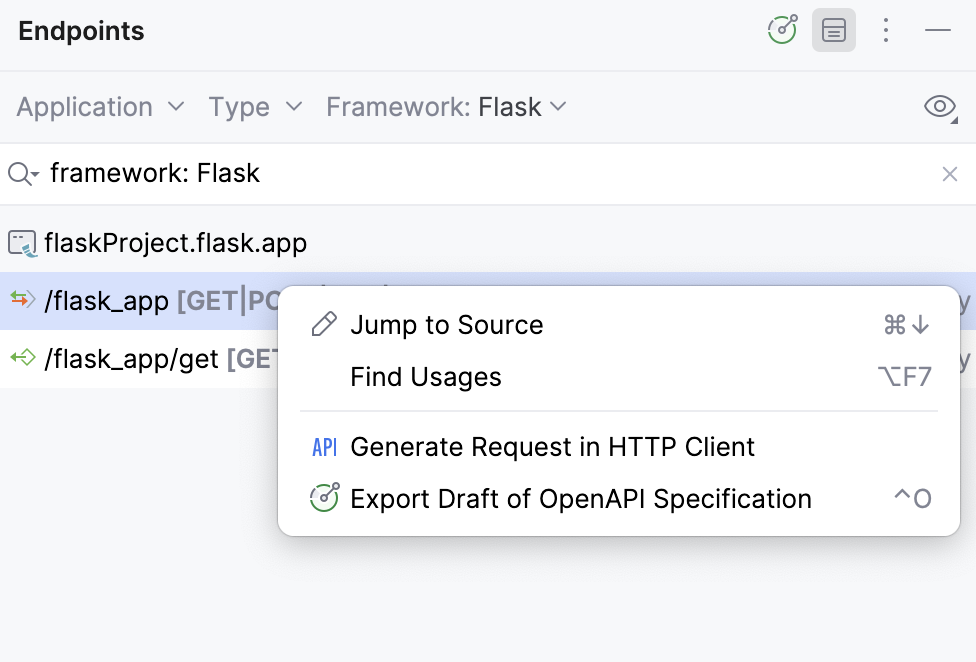Choose Generate Request in HTTP Client
The width and height of the screenshot is (976, 662).
[x=553, y=447]
